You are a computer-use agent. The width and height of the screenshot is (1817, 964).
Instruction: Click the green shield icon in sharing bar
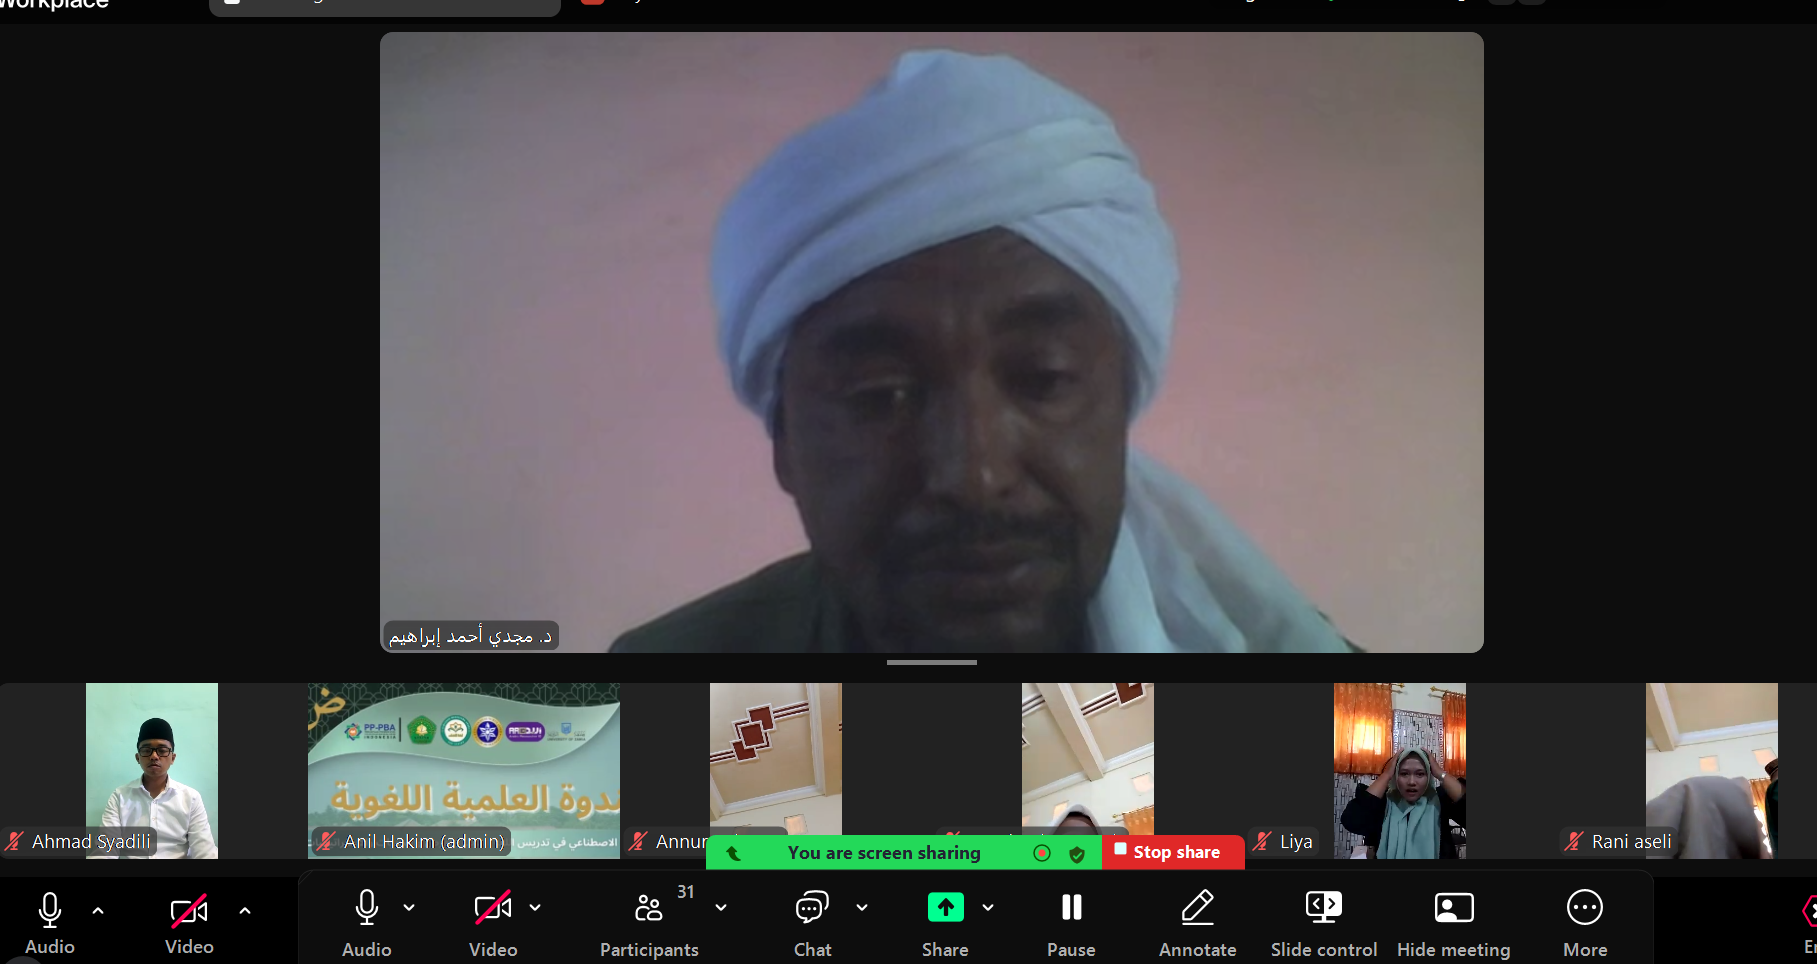pos(1077,853)
